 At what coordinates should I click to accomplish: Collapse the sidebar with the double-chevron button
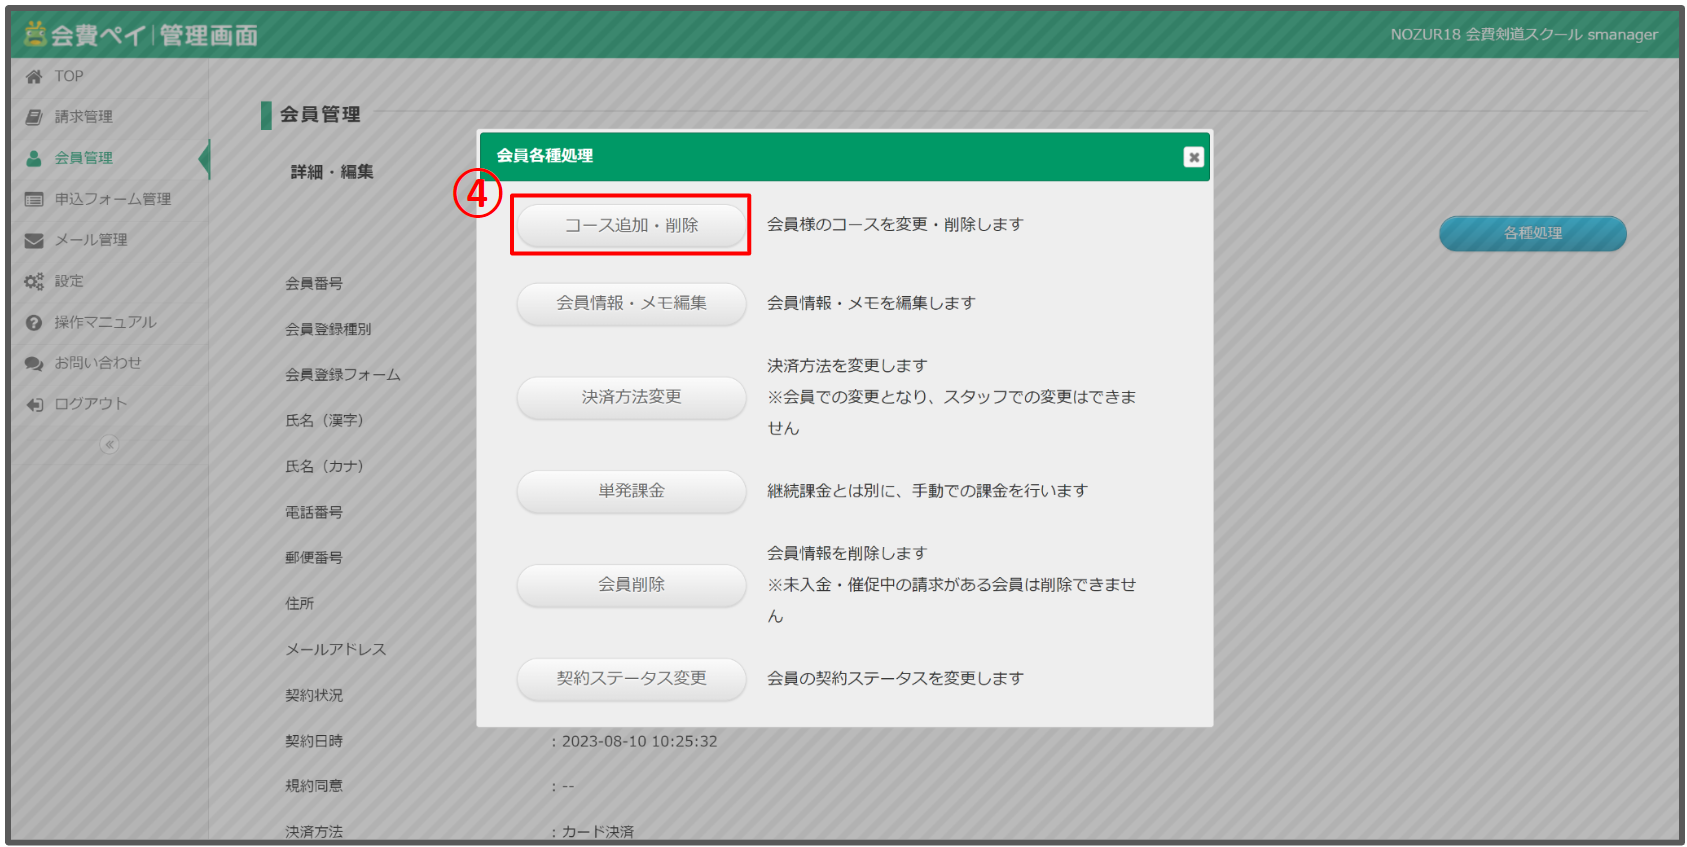coord(109,444)
